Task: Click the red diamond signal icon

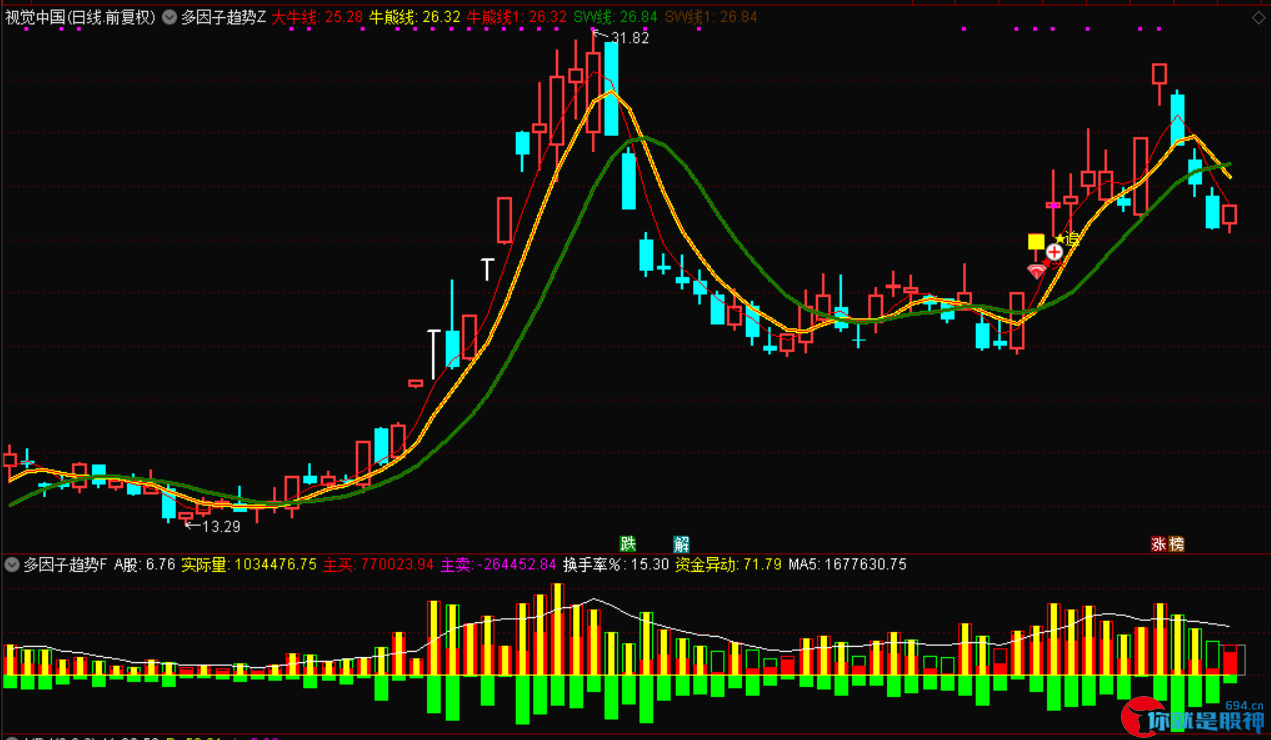Action: 1037,270
